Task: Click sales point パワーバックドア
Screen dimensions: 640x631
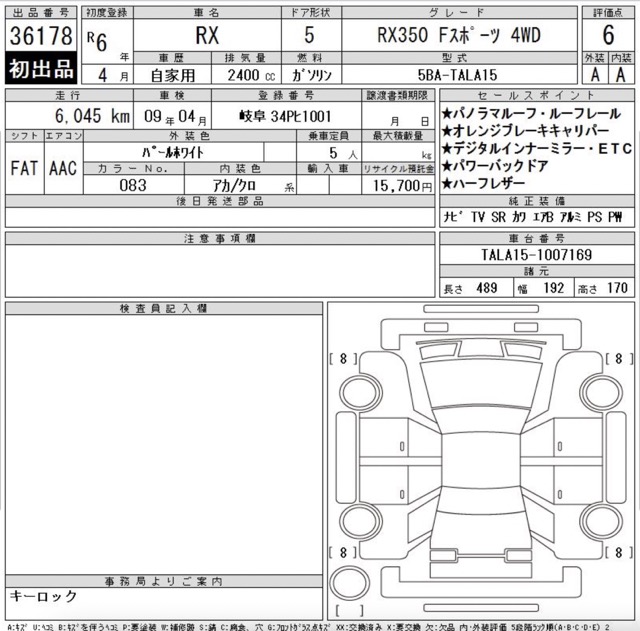Action: 495,166
